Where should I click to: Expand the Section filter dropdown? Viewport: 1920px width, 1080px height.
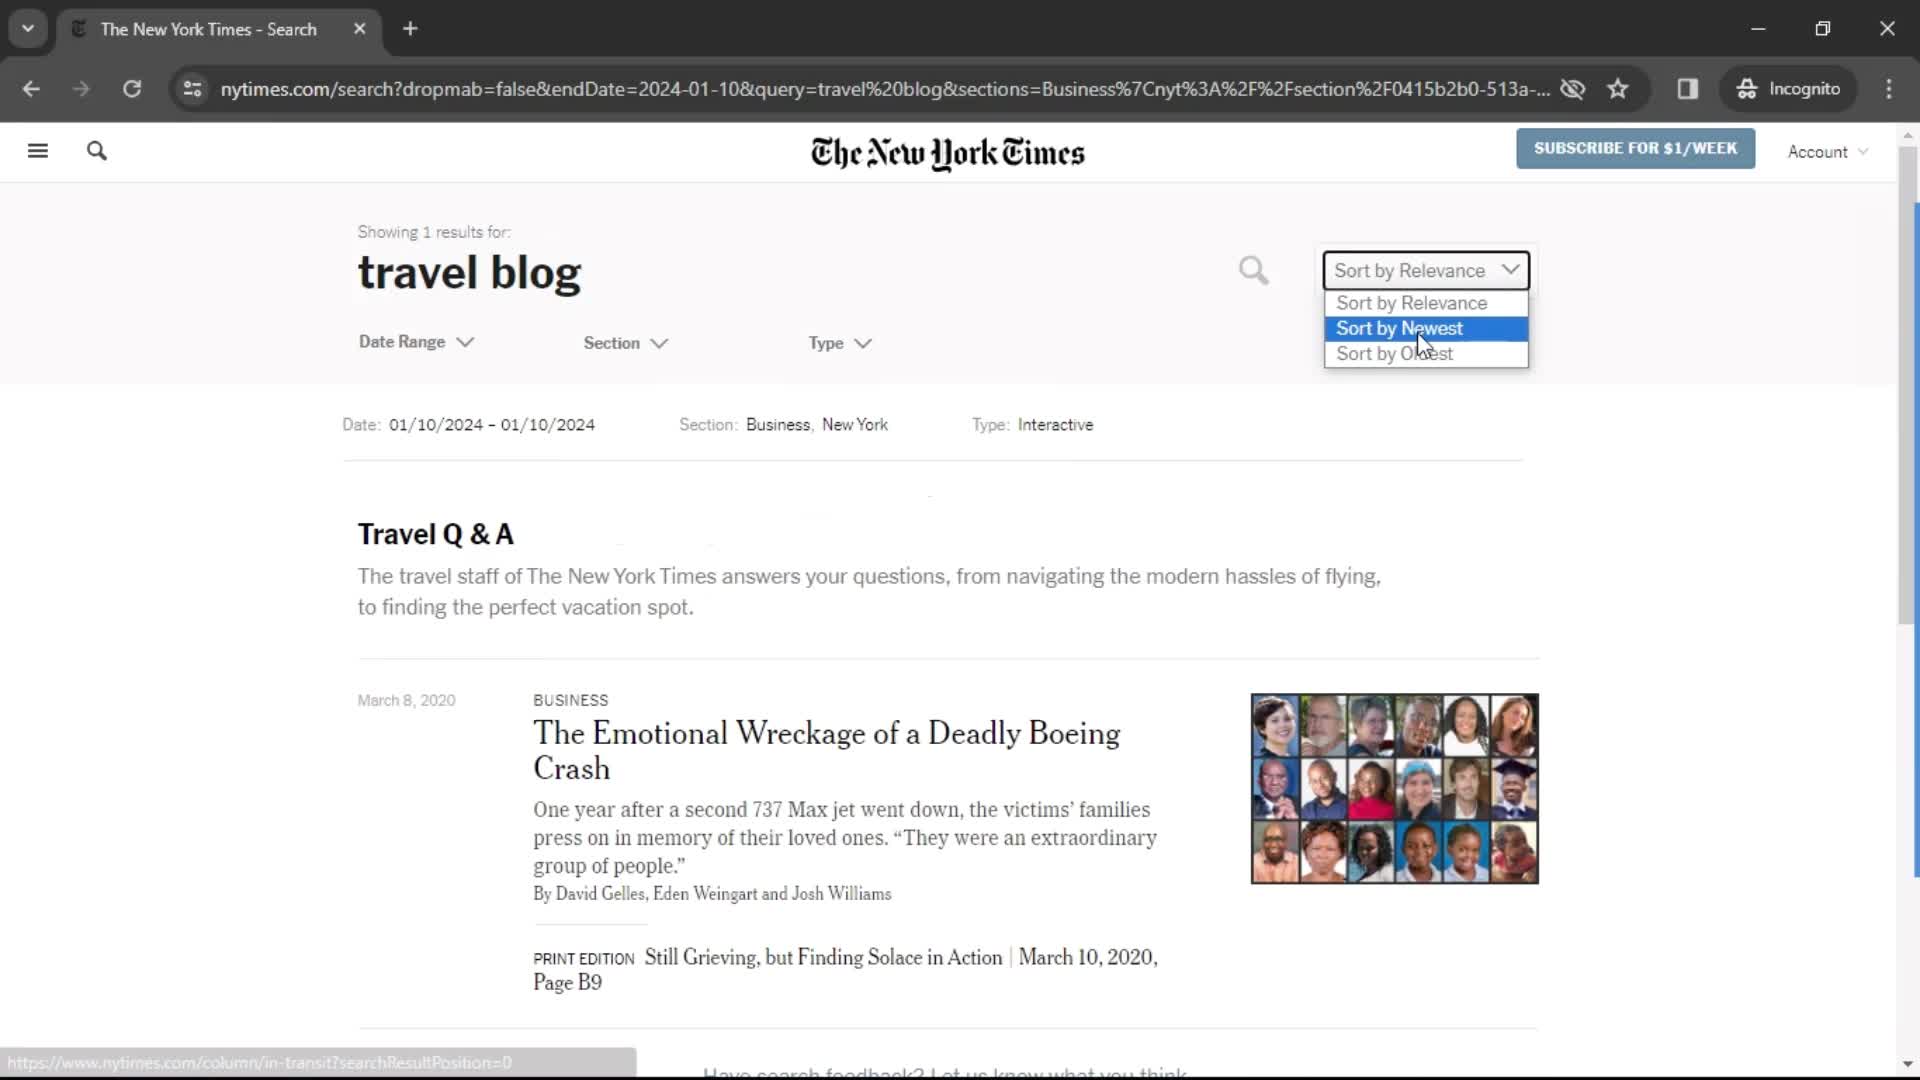coord(626,343)
